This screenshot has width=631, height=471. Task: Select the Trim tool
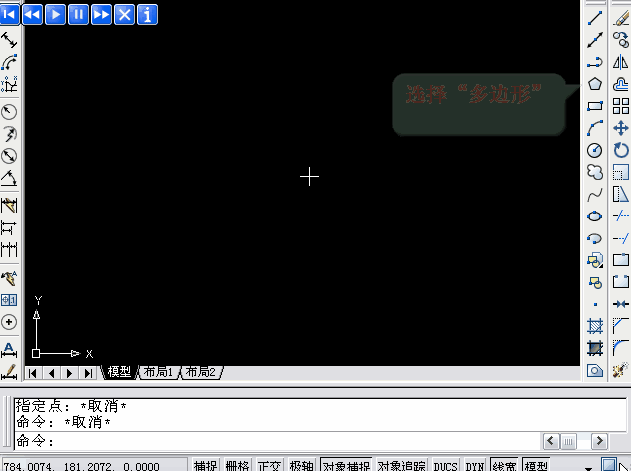[621, 216]
